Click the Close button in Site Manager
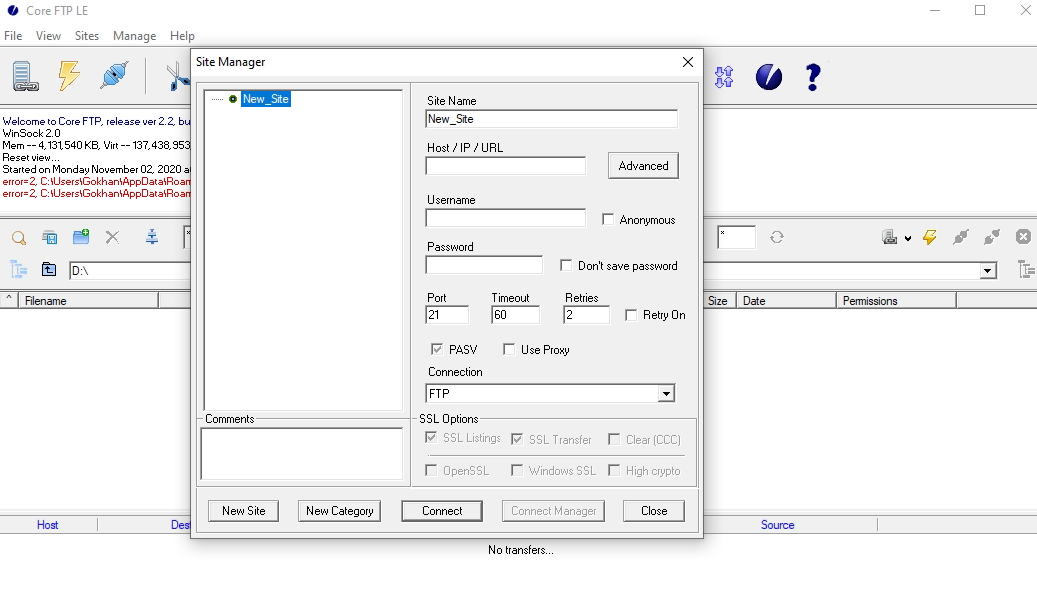Screen dimensions: 1037x599 click(654, 510)
